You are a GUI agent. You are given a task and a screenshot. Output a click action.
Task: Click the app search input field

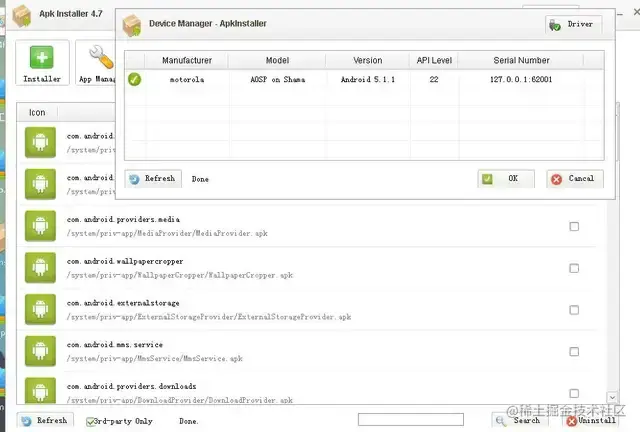point(411,419)
